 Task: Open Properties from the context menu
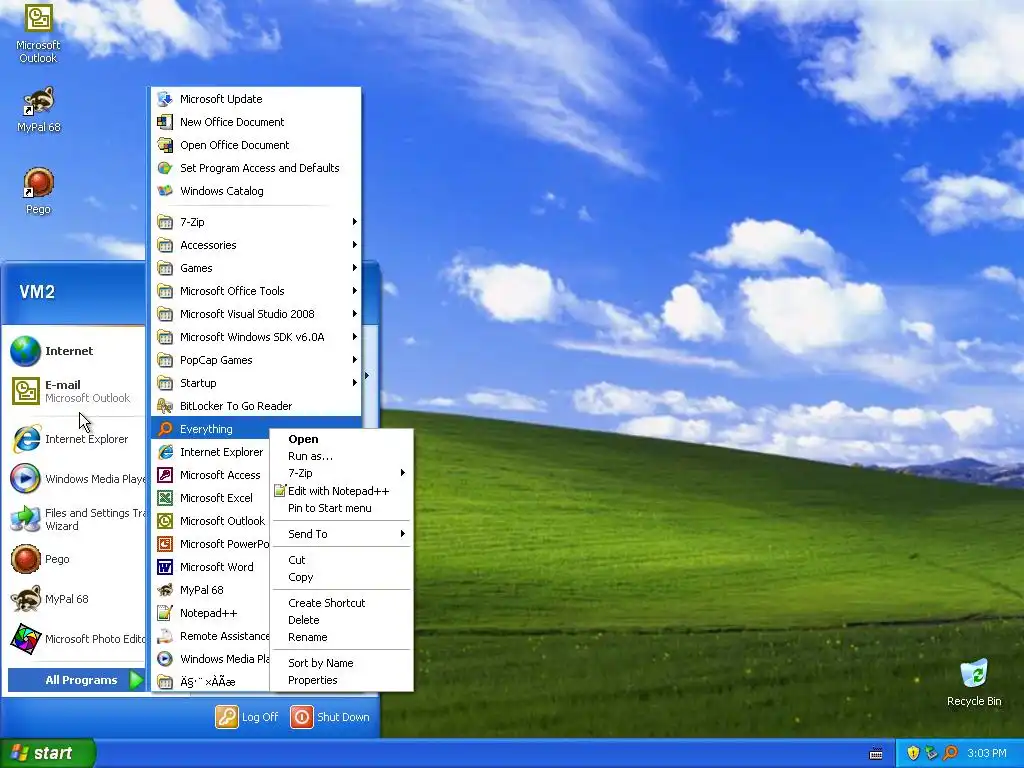[342, 680]
